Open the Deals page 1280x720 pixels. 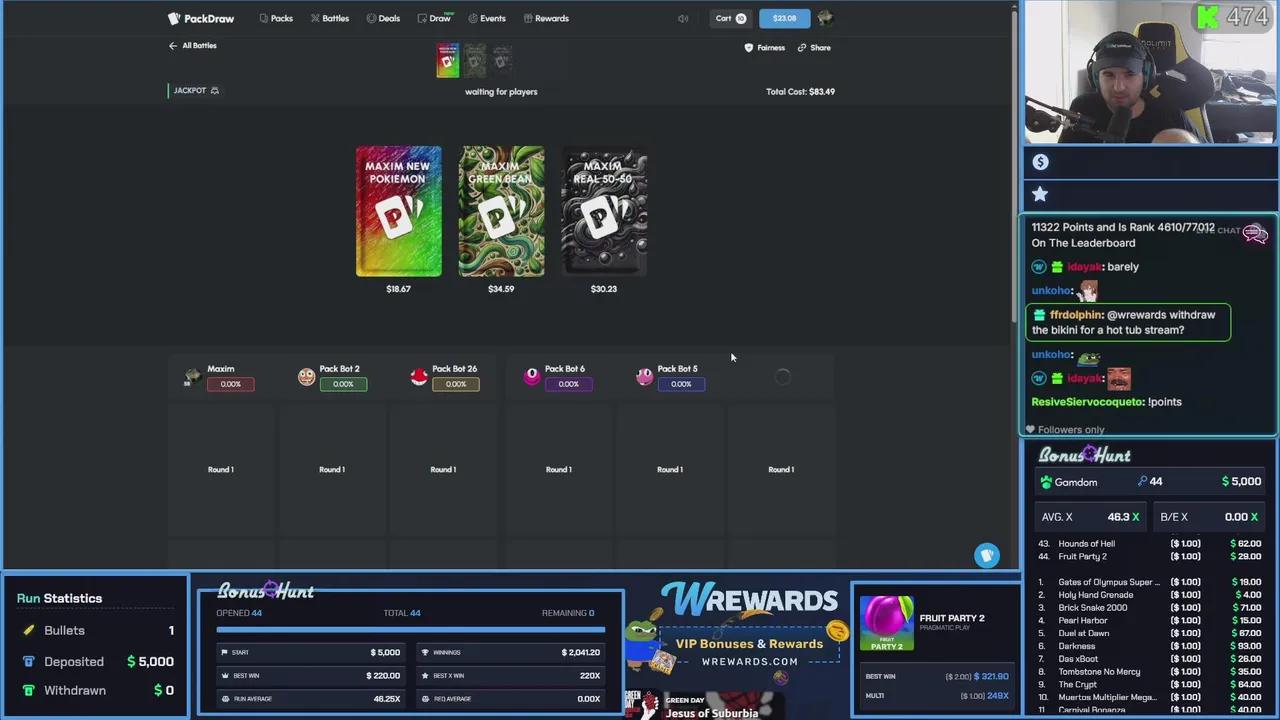383,18
